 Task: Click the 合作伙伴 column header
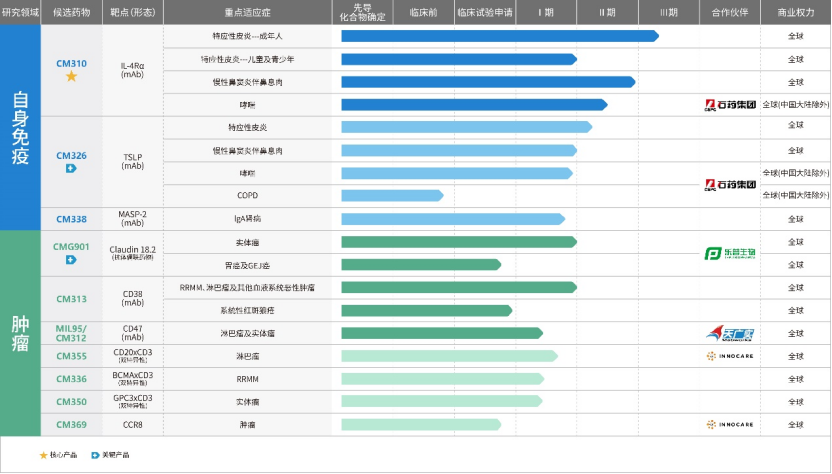(730, 12)
